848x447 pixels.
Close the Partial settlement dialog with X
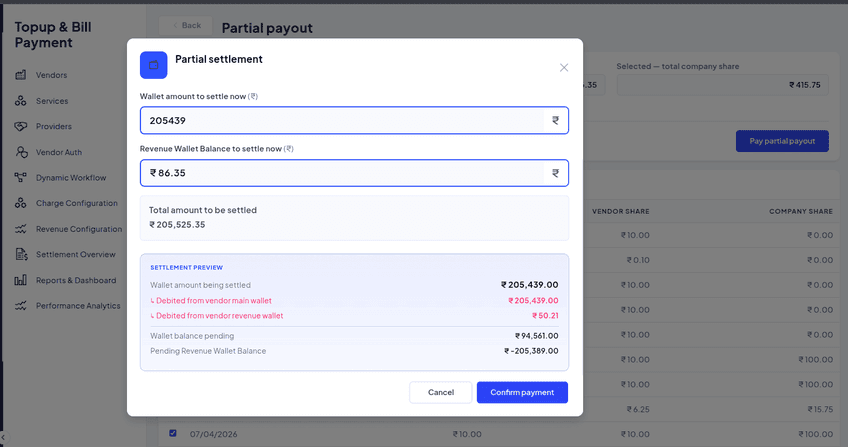(x=564, y=68)
